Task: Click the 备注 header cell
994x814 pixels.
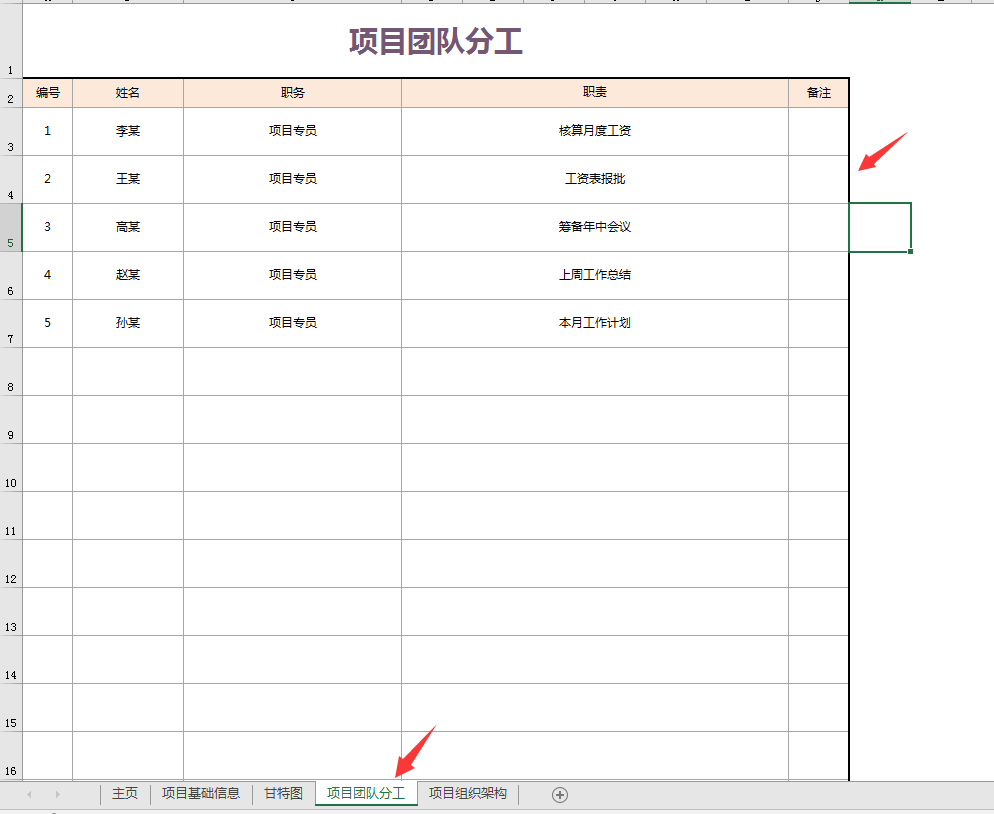Action: pos(820,92)
